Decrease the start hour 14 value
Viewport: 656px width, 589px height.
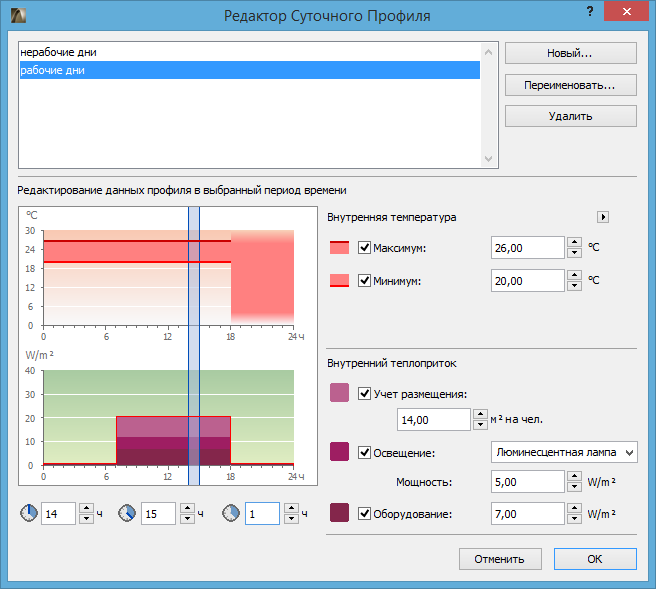(x=86, y=519)
